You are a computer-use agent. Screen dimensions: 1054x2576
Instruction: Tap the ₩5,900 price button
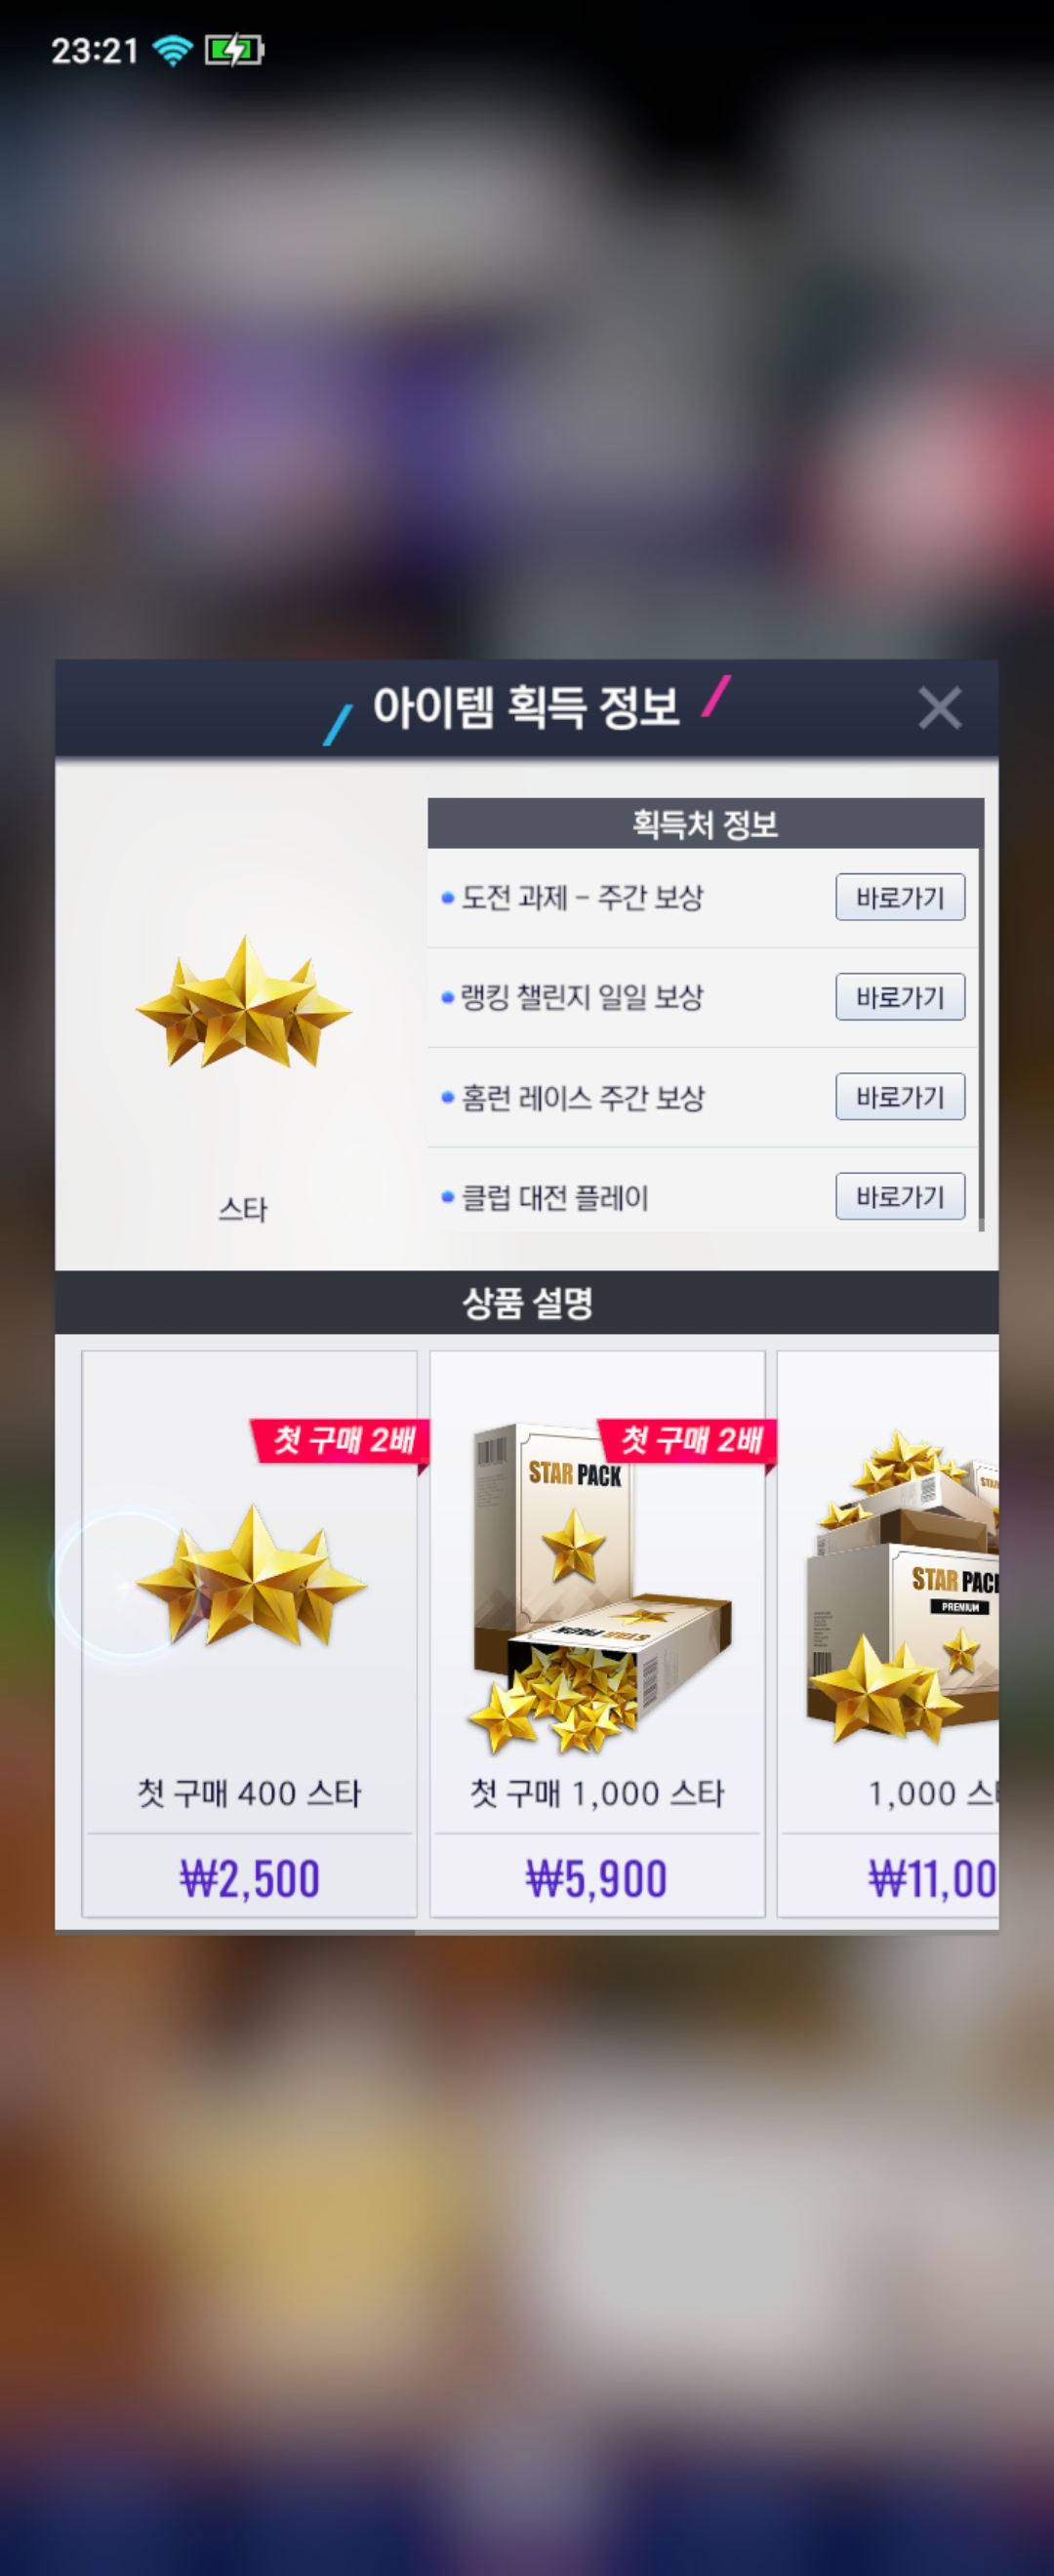[597, 1878]
